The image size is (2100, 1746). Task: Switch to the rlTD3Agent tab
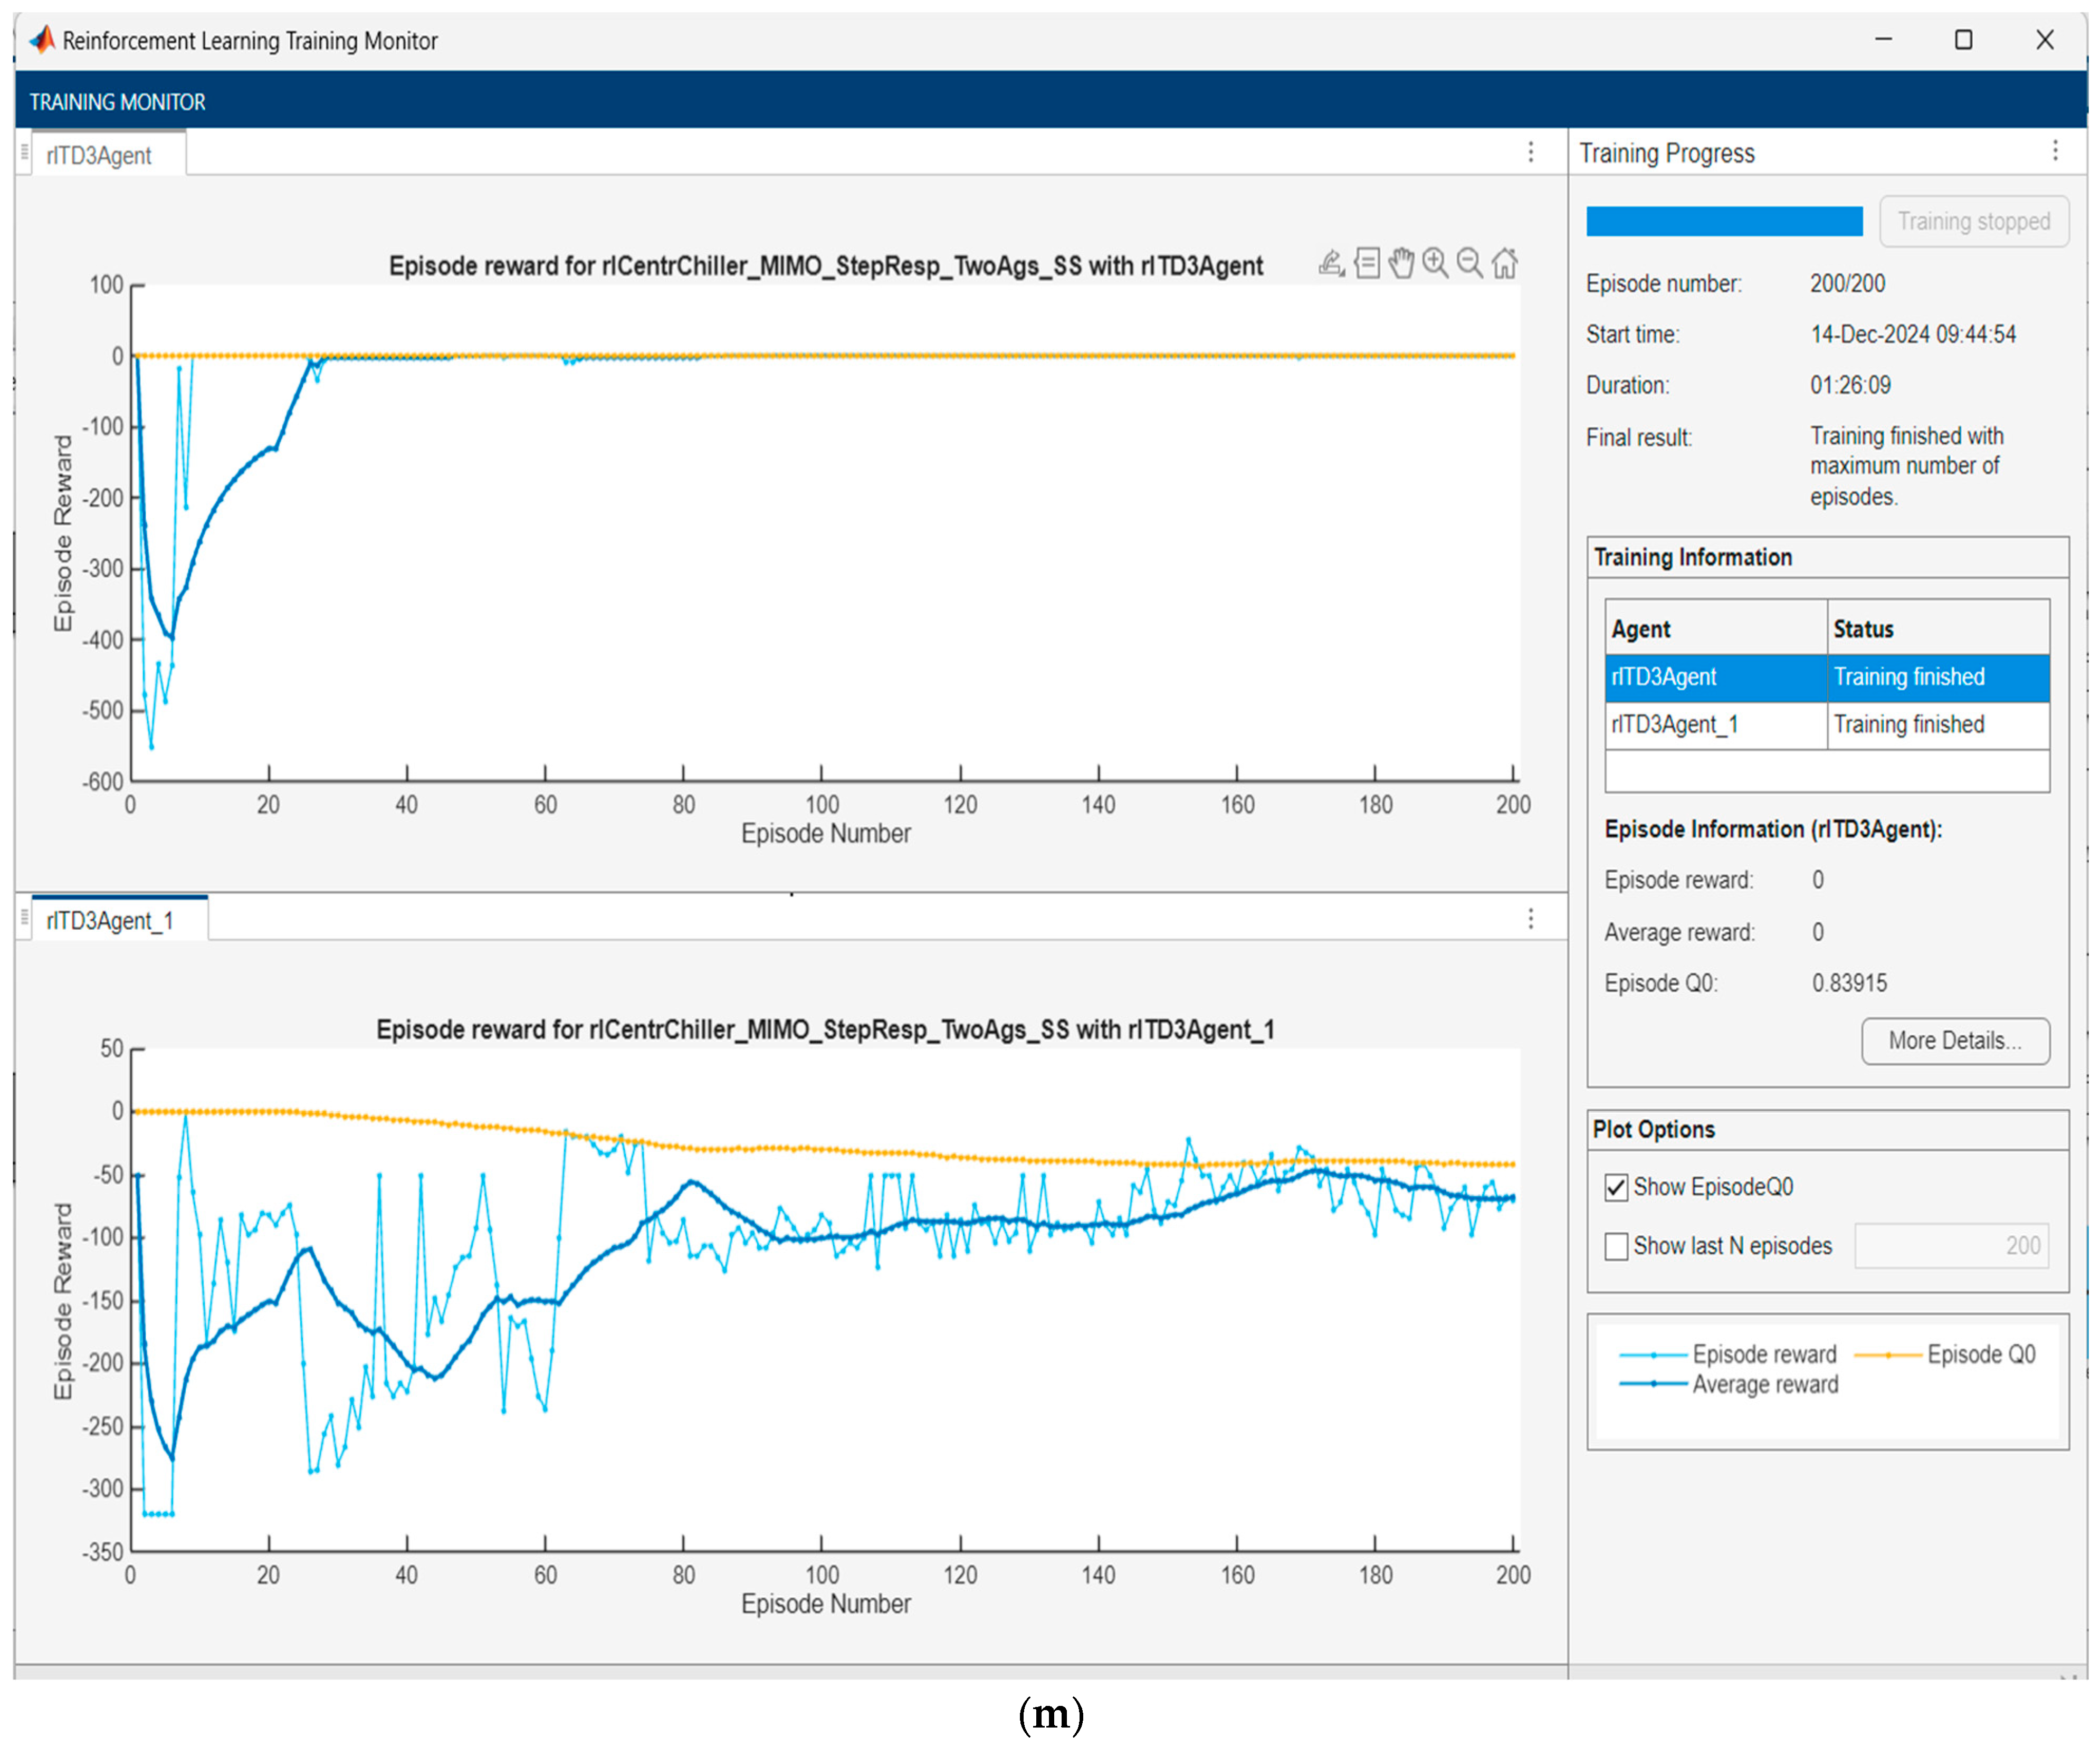tap(99, 156)
